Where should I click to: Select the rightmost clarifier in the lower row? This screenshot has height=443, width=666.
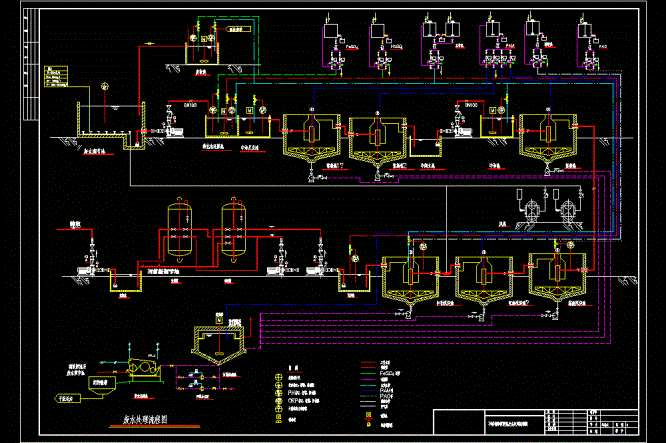(557, 279)
